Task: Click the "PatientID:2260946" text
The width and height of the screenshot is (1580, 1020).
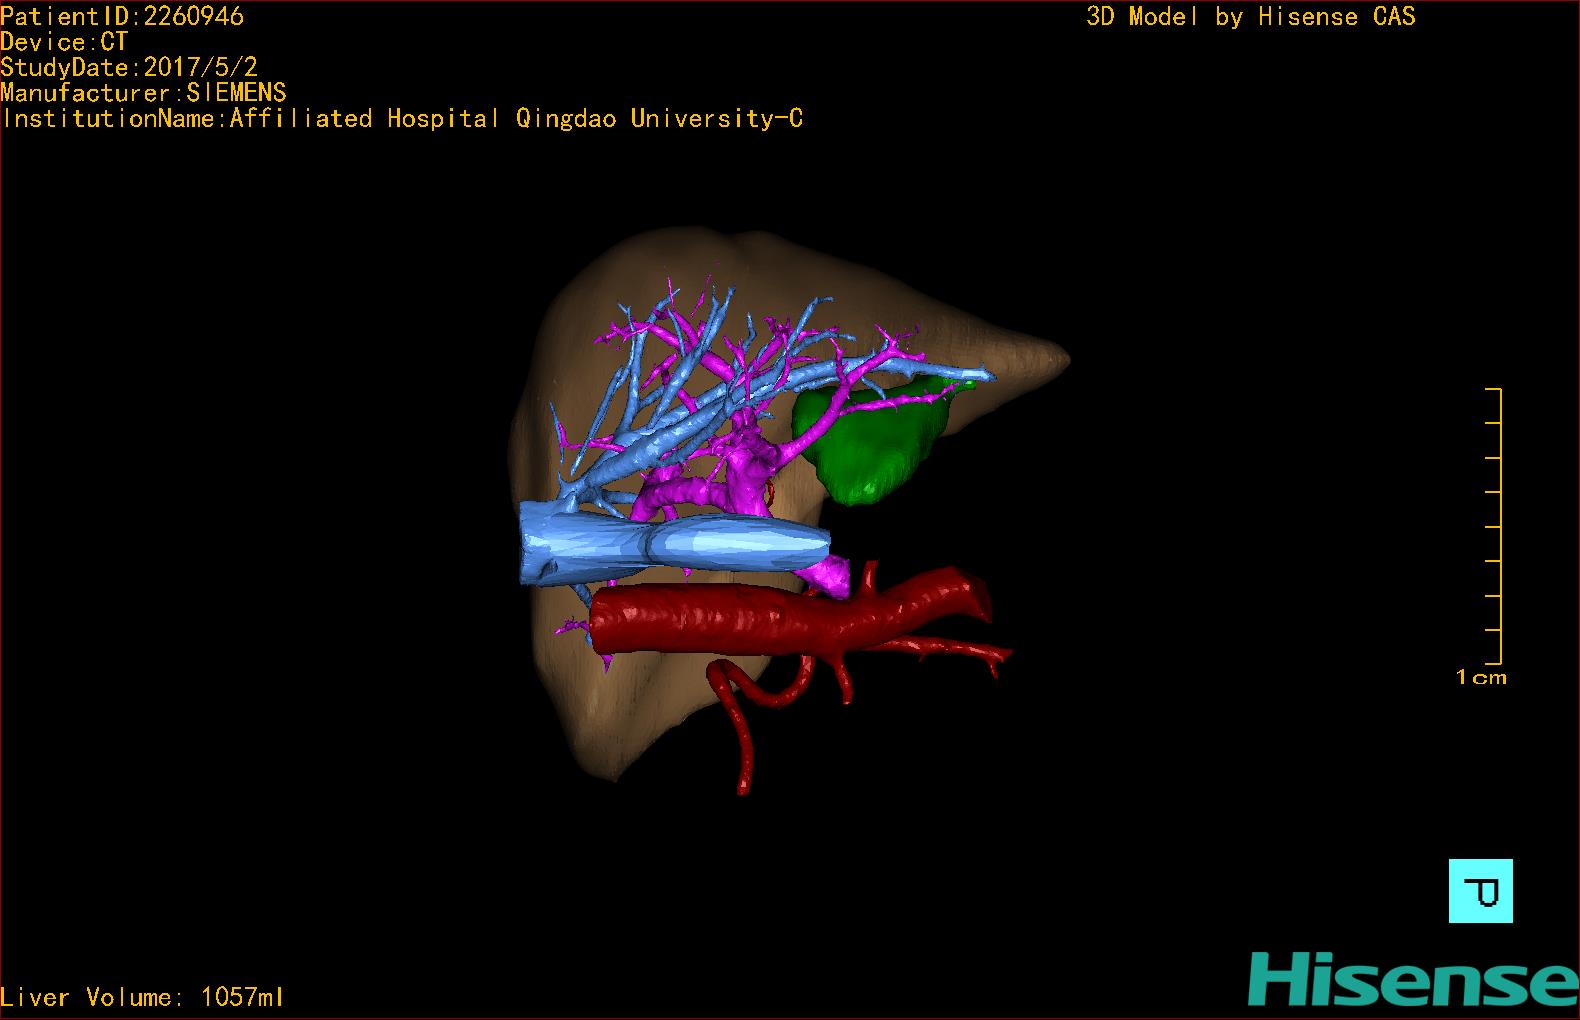Action: 122,16
